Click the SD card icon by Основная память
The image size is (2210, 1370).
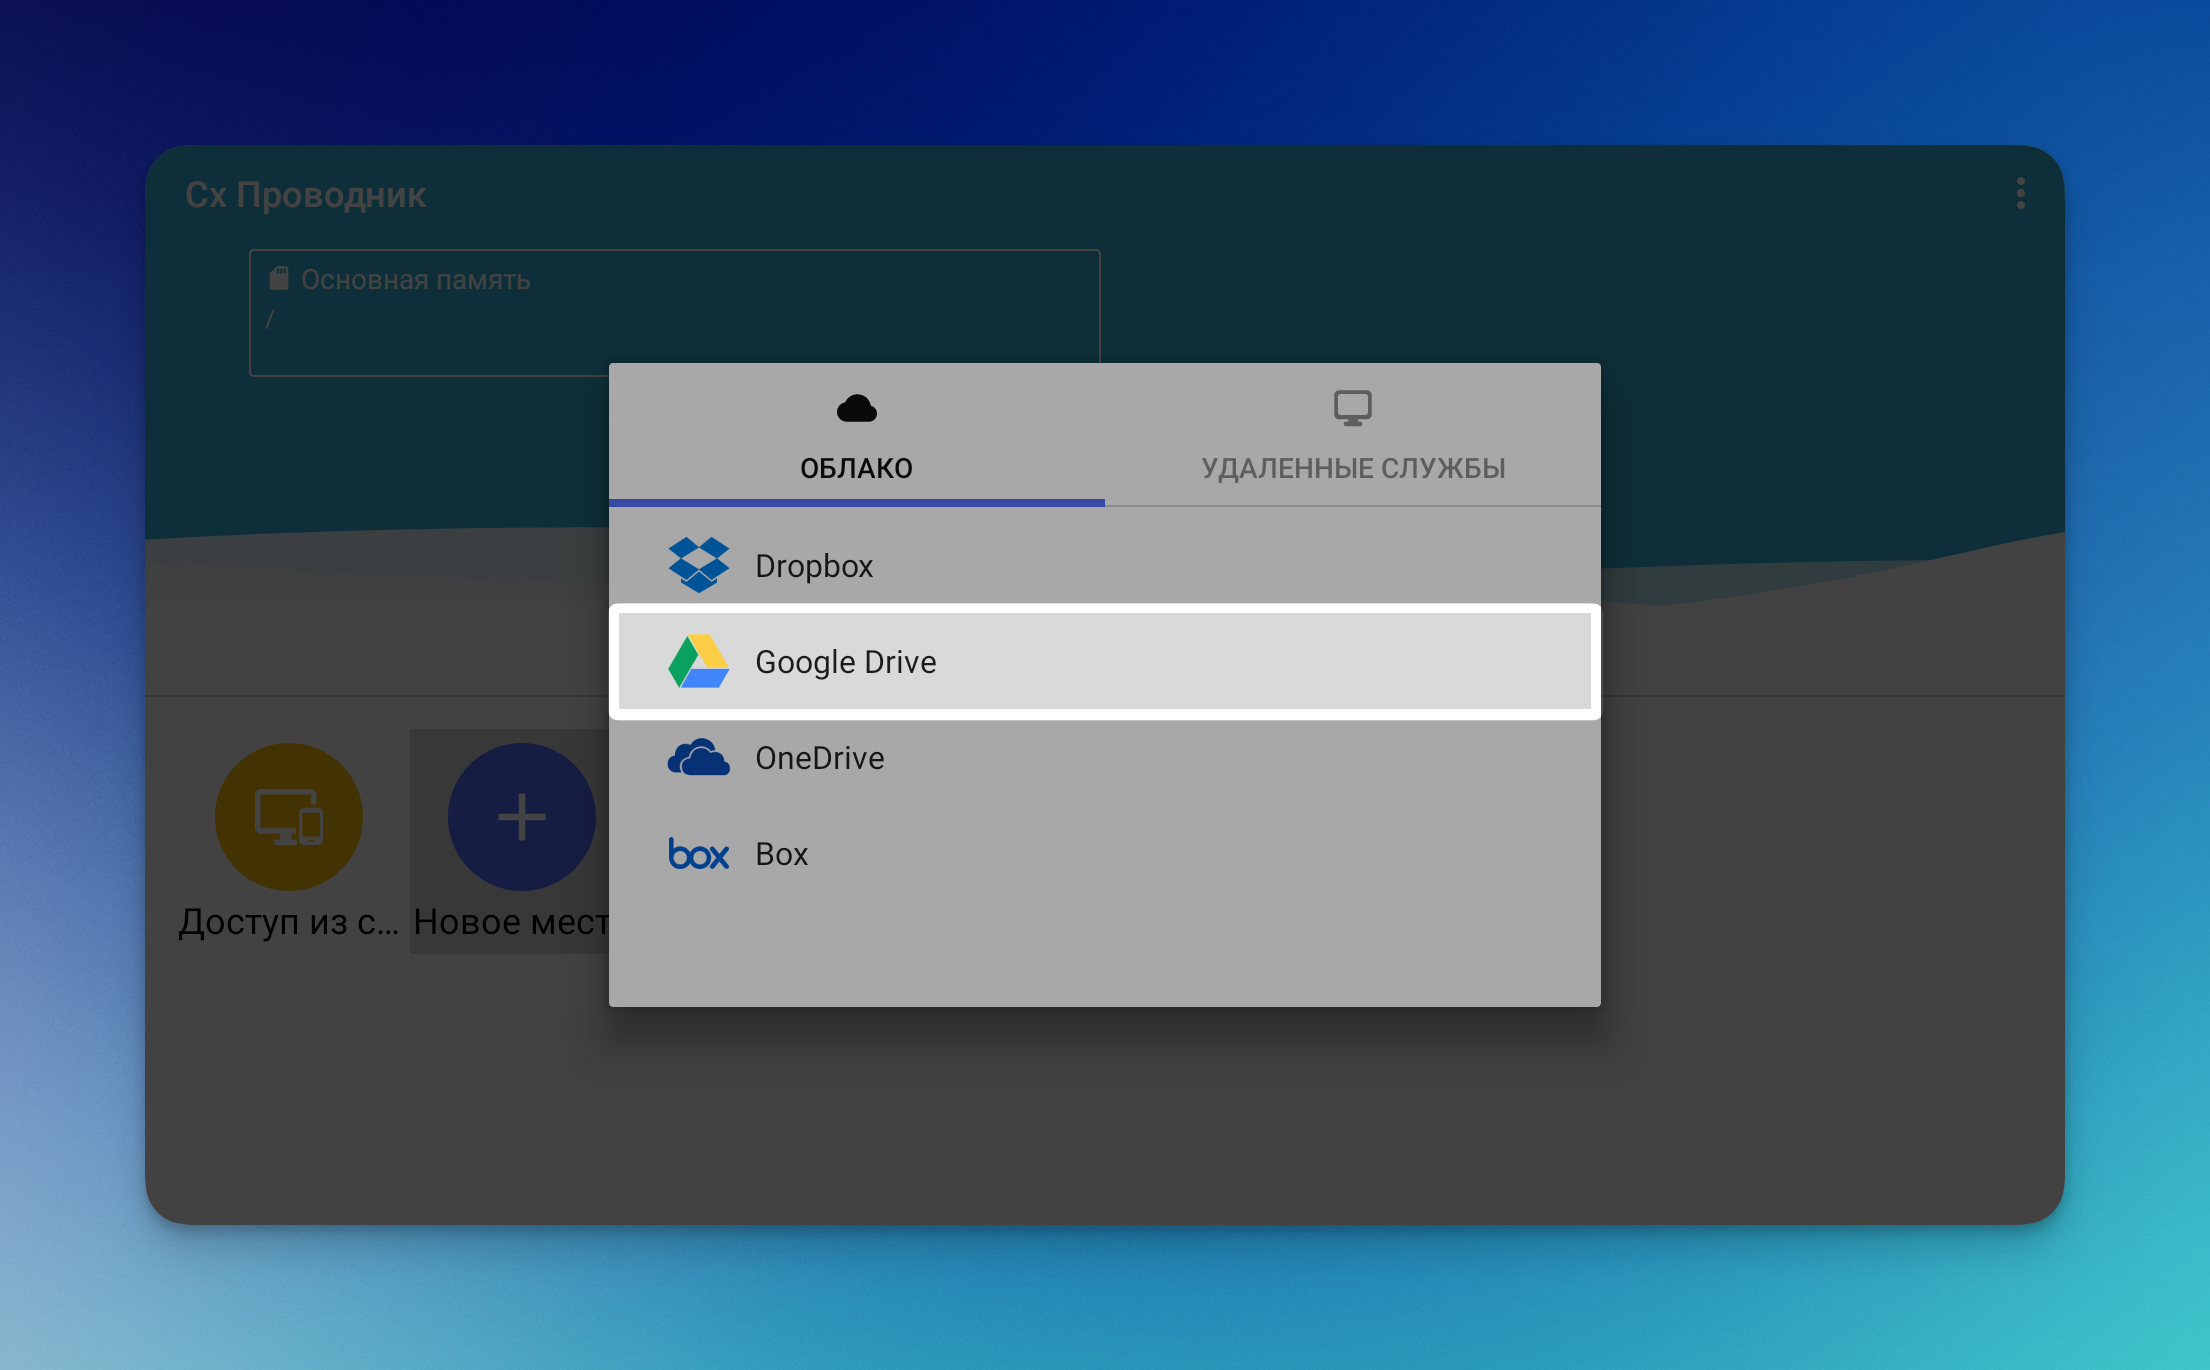coord(279,279)
